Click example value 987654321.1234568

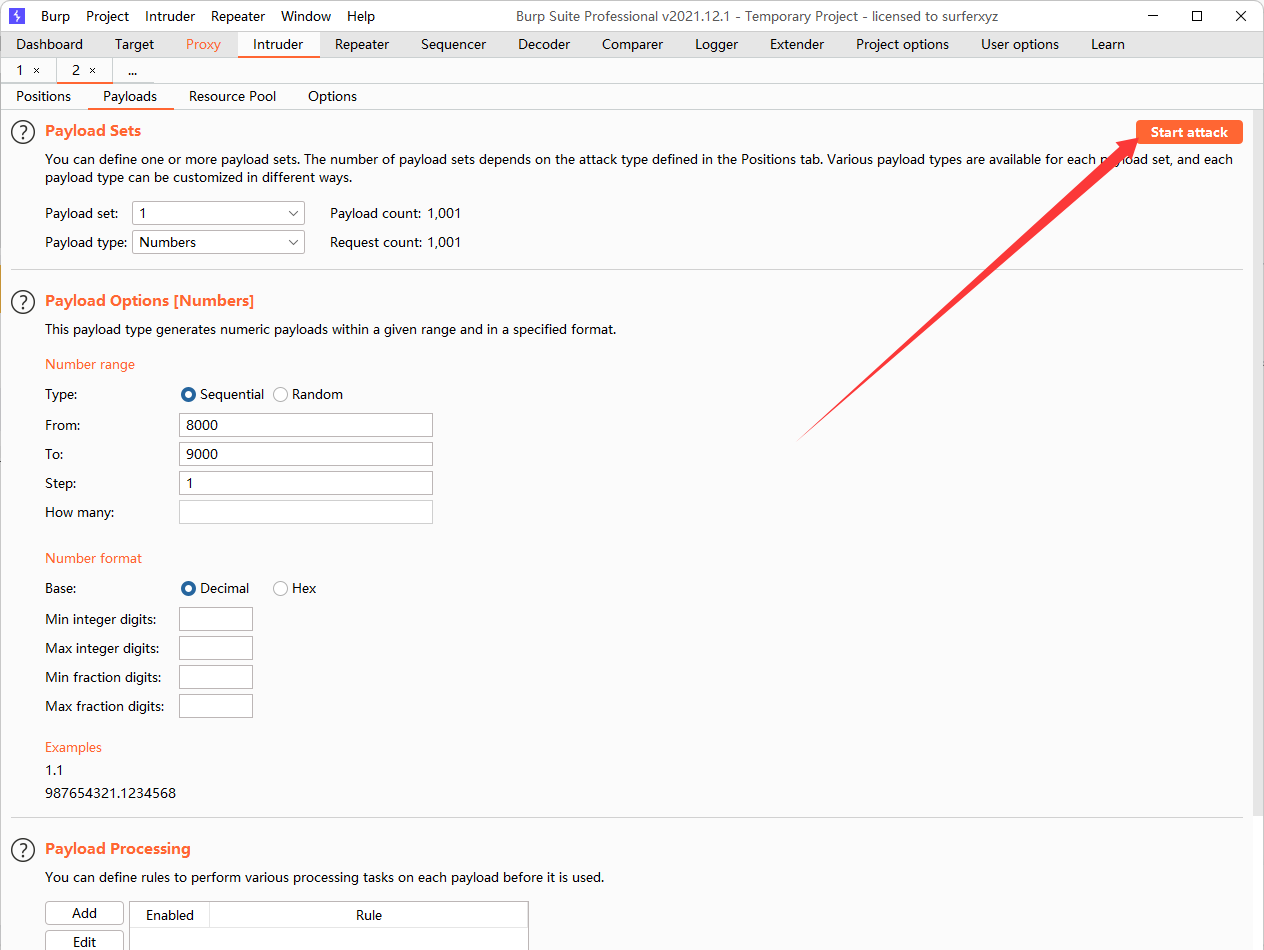click(110, 793)
